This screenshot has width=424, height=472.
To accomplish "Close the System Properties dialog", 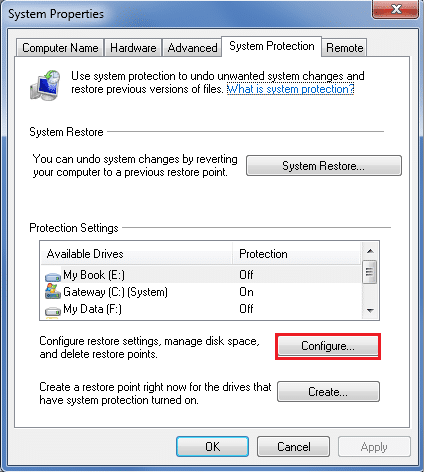I will (x=395, y=9).
